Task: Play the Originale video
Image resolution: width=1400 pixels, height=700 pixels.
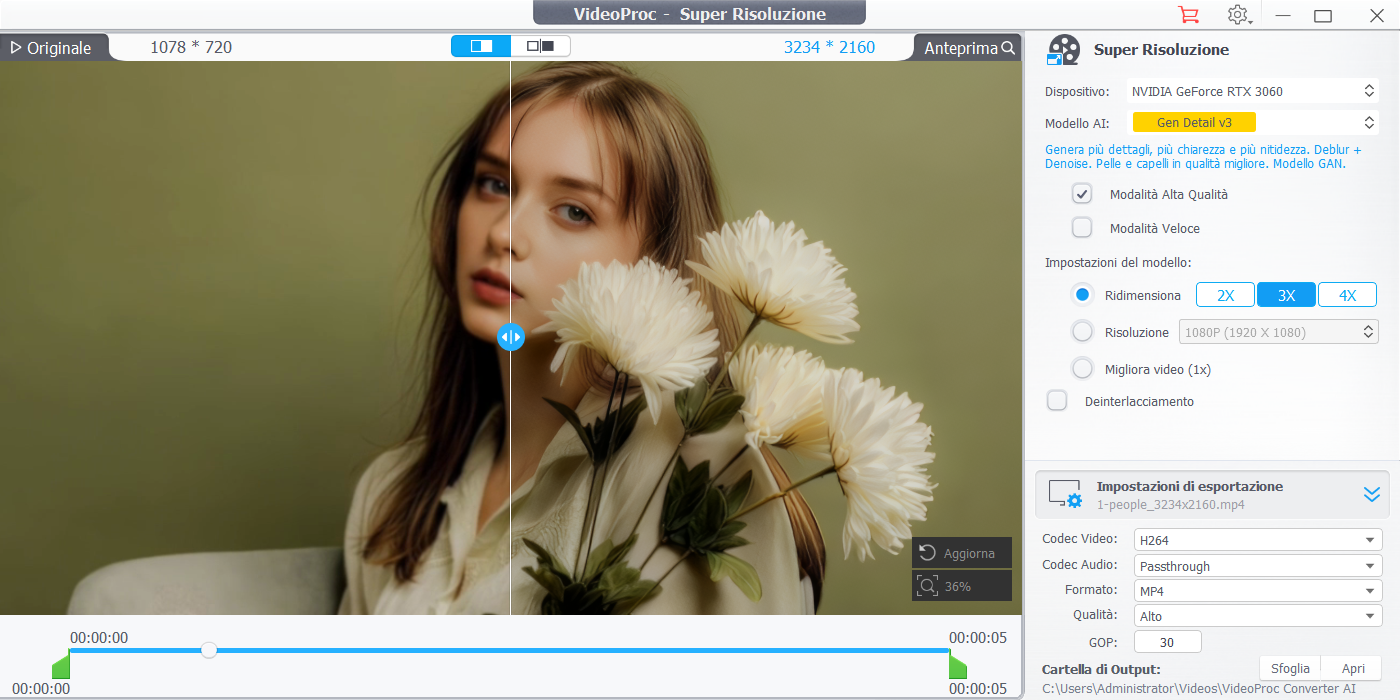Action: click(x=16, y=48)
